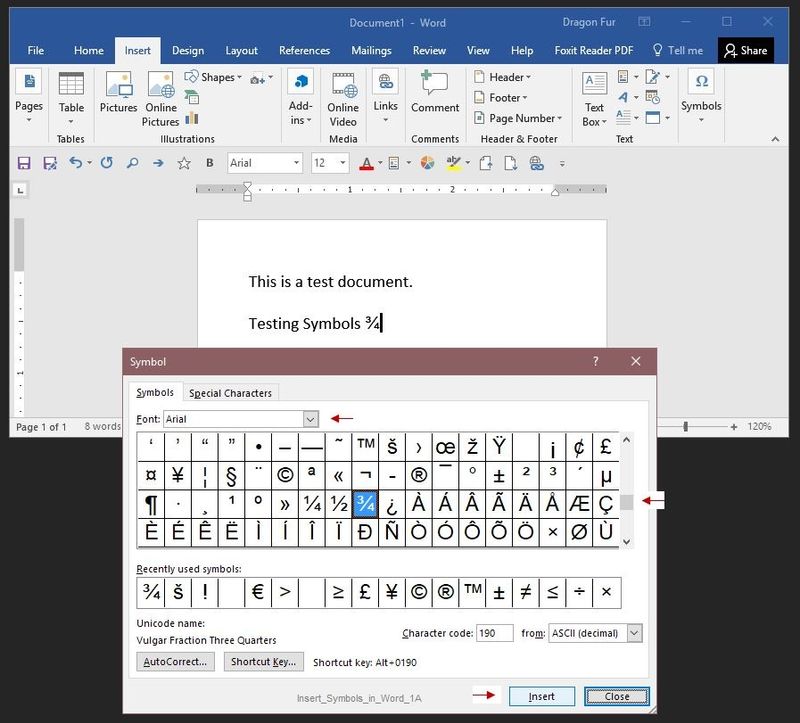Toggle Bold in the quick access toolbar

point(210,163)
